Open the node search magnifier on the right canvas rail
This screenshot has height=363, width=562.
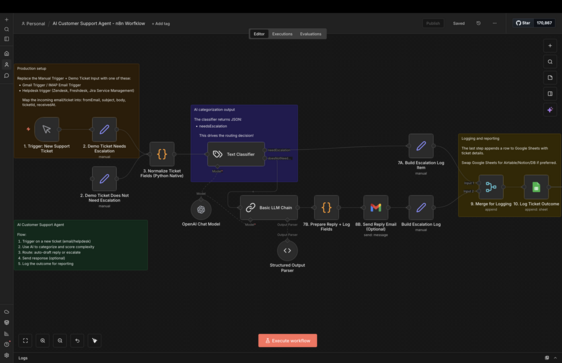pyautogui.click(x=550, y=62)
